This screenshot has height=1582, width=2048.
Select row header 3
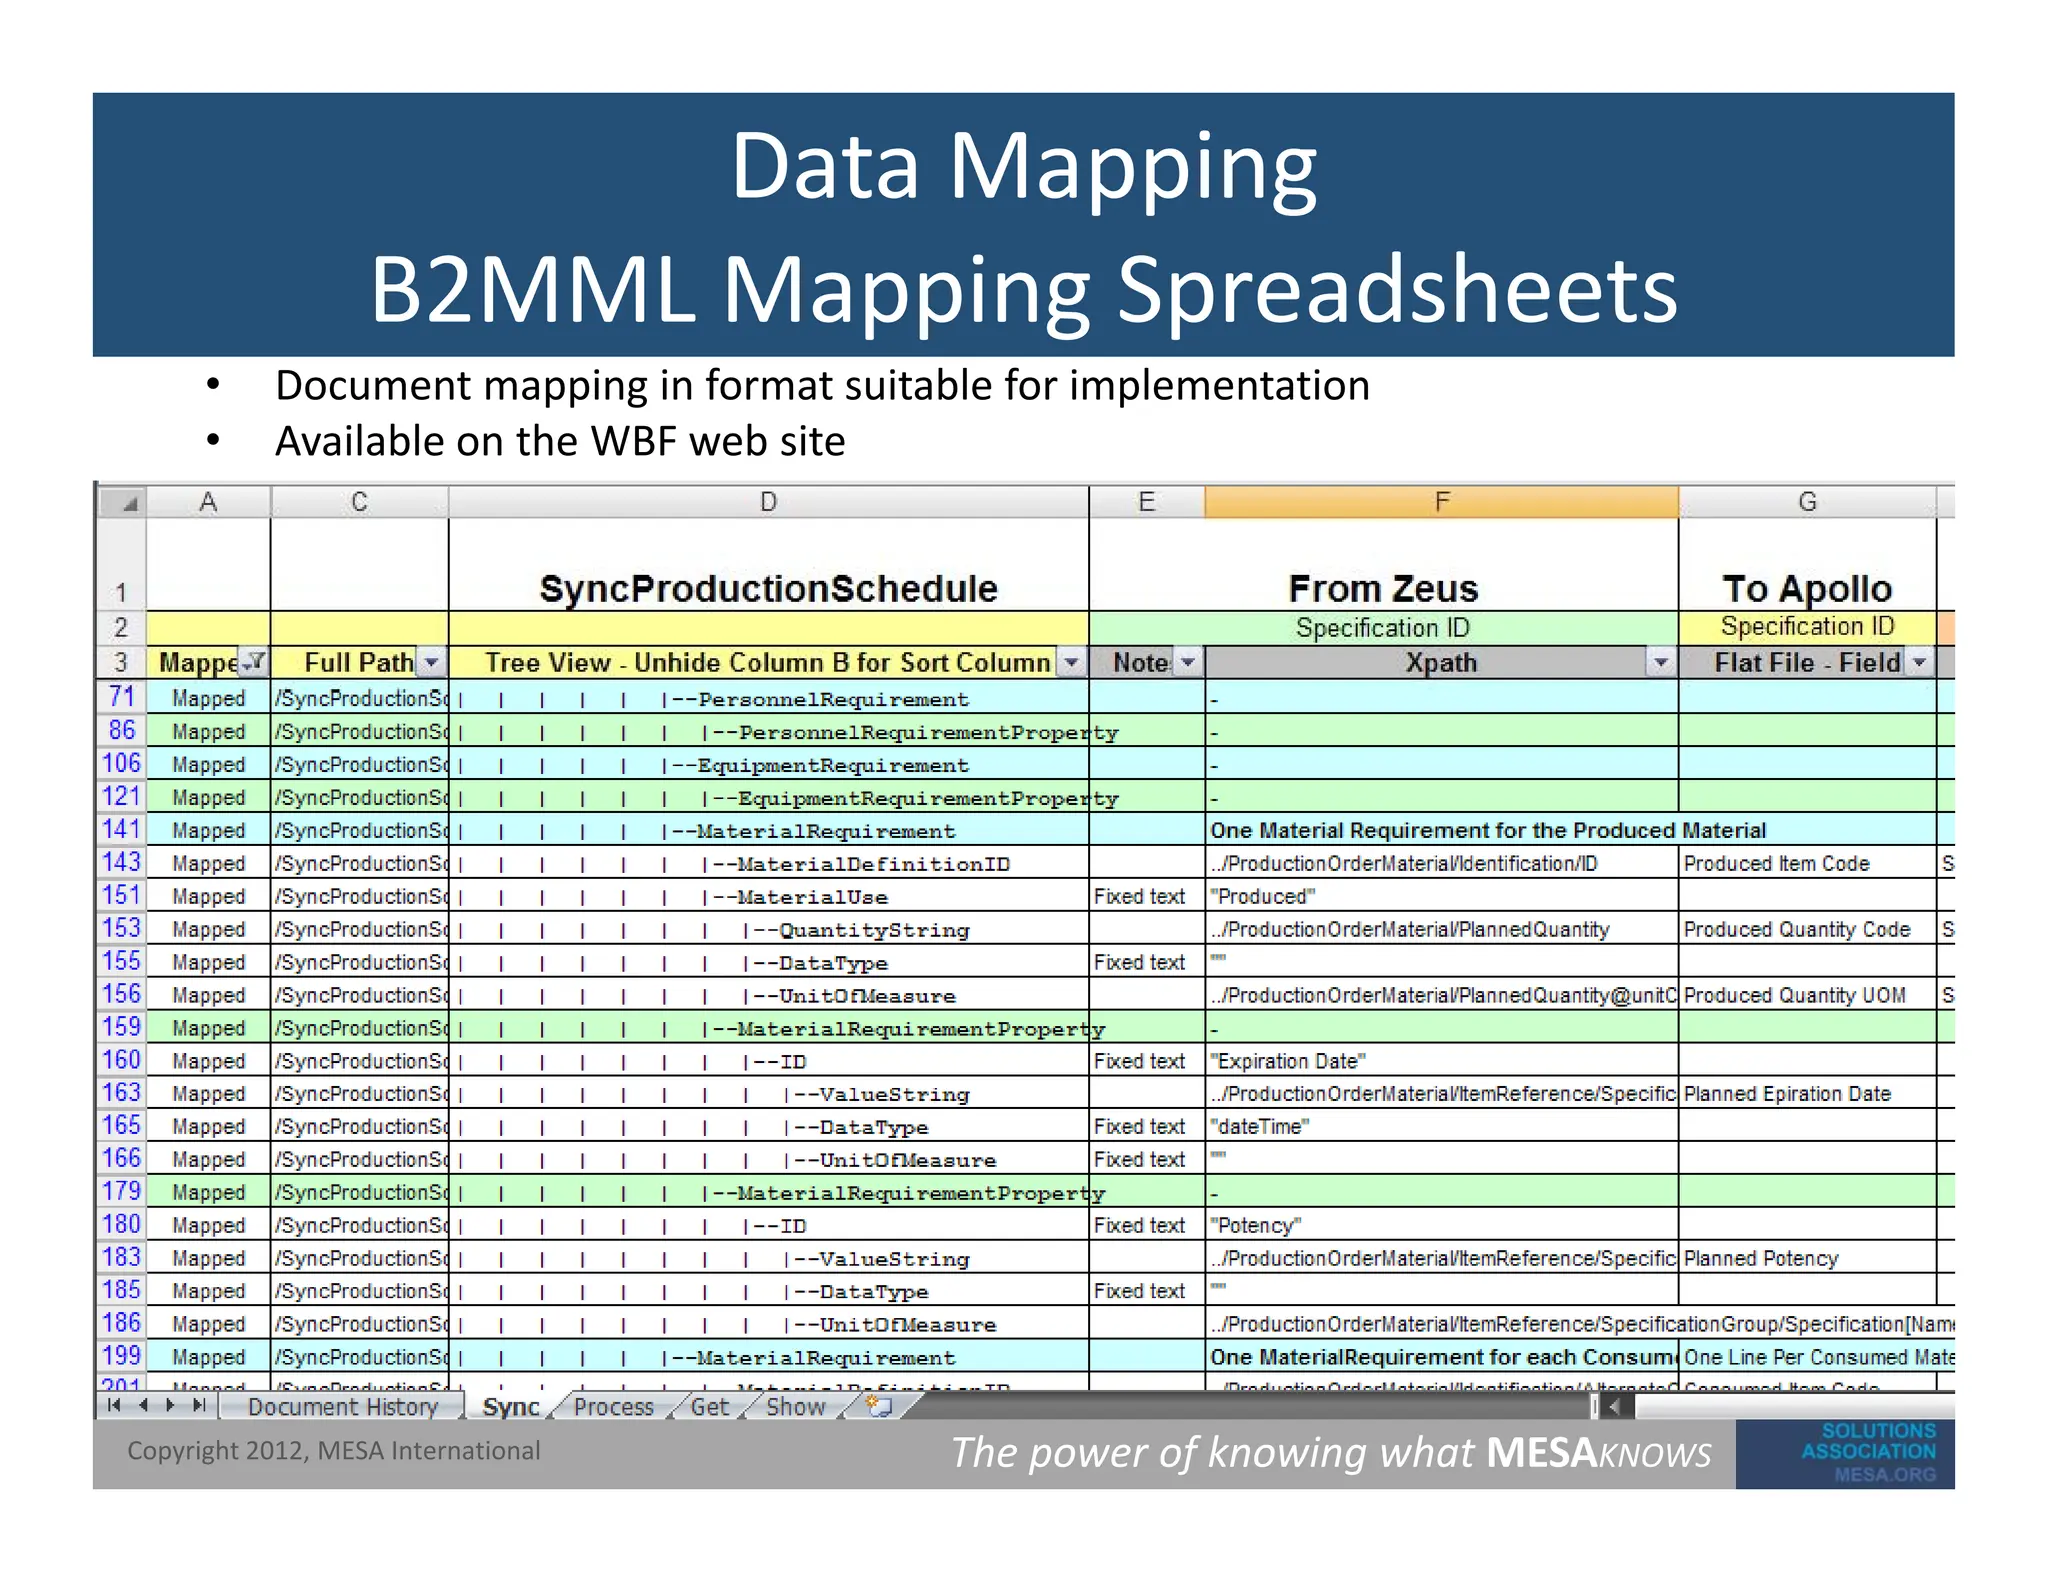coord(121,661)
